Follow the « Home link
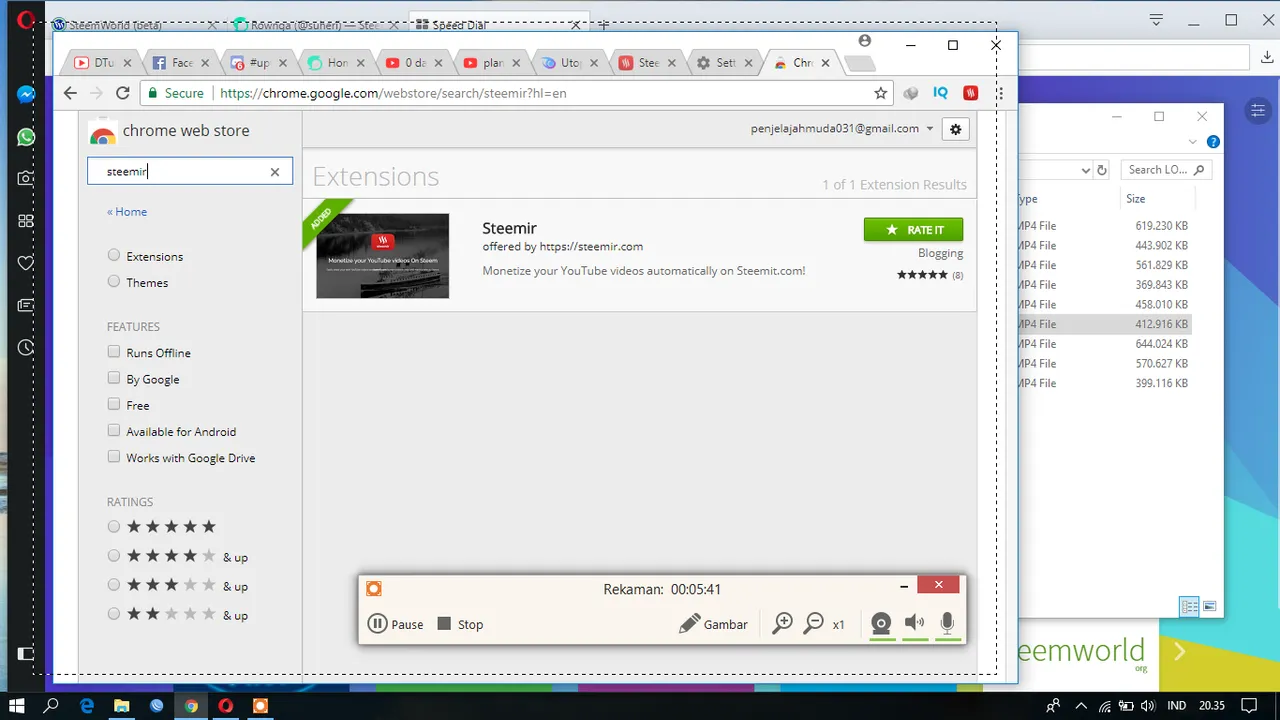Screen dimensions: 1280x720 click(x=127, y=212)
